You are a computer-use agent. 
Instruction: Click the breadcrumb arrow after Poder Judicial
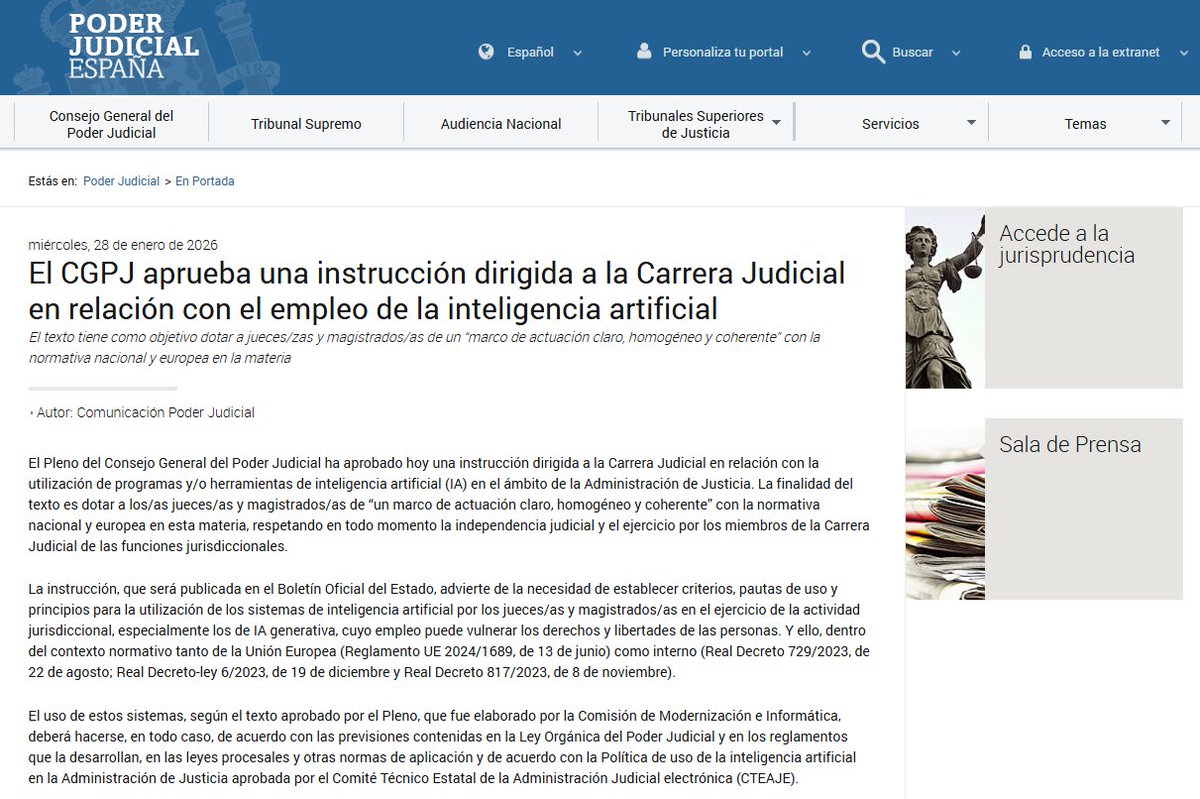(166, 181)
